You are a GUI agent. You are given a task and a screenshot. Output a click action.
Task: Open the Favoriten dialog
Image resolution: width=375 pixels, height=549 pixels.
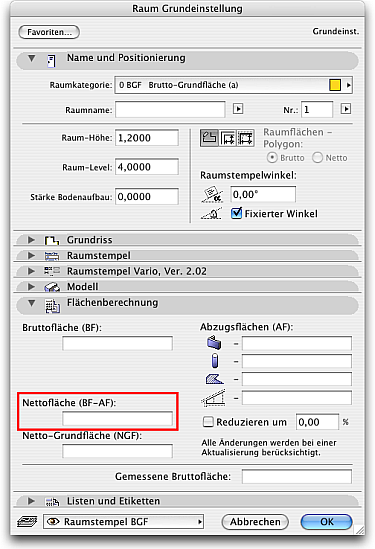click(49, 32)
